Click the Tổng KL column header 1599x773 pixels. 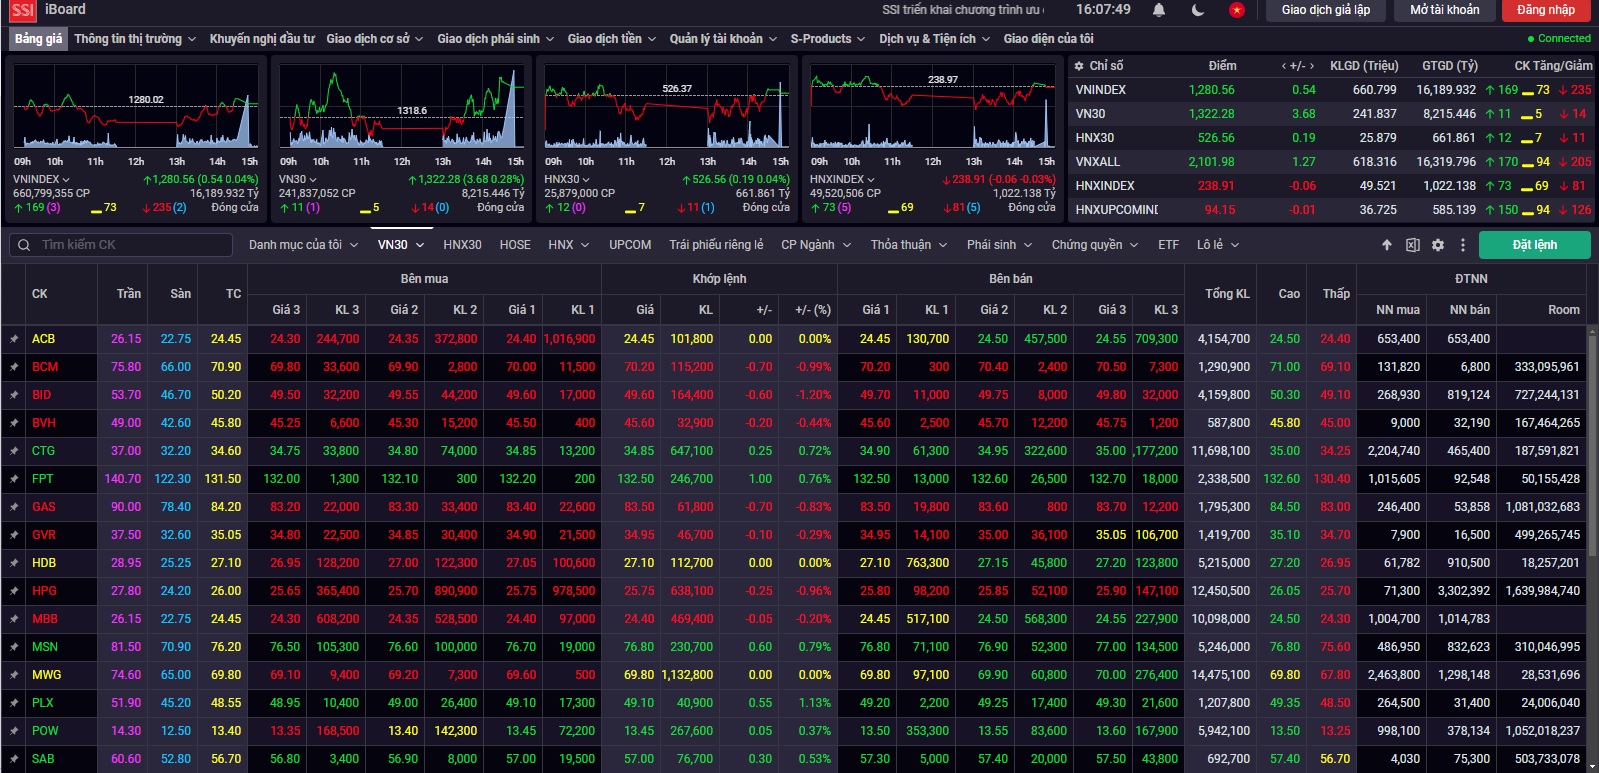[x=1227, y=294]
